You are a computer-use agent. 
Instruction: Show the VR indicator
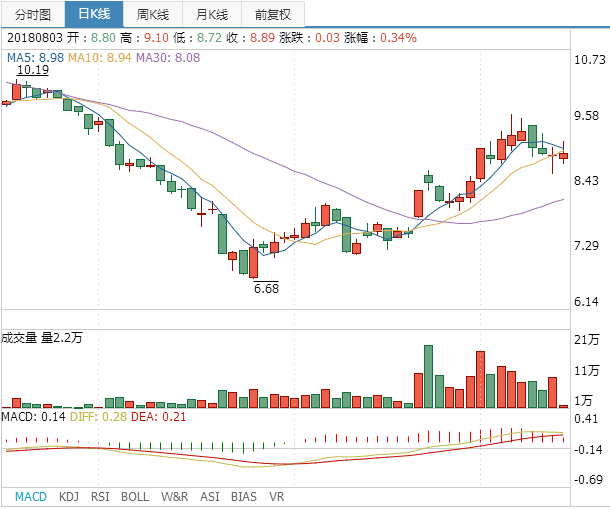point(277,497)
